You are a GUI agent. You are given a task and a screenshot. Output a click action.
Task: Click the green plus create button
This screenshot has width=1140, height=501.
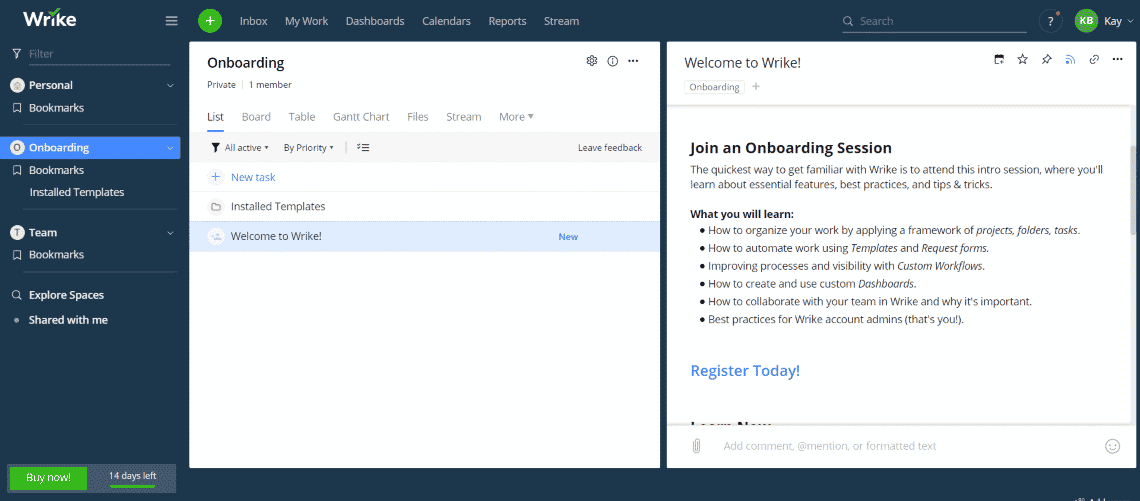(x=210, y=21)
